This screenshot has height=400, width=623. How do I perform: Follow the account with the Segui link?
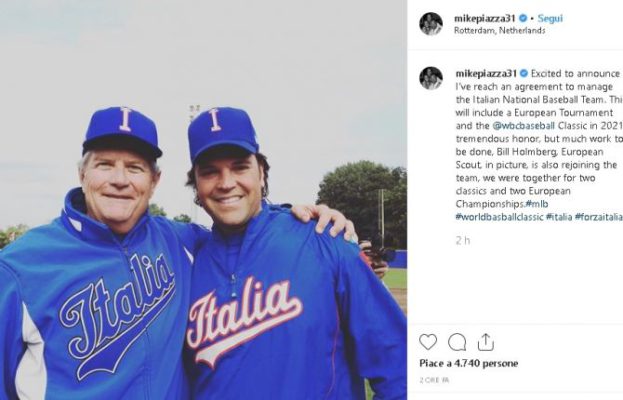[x=551, y=18]
